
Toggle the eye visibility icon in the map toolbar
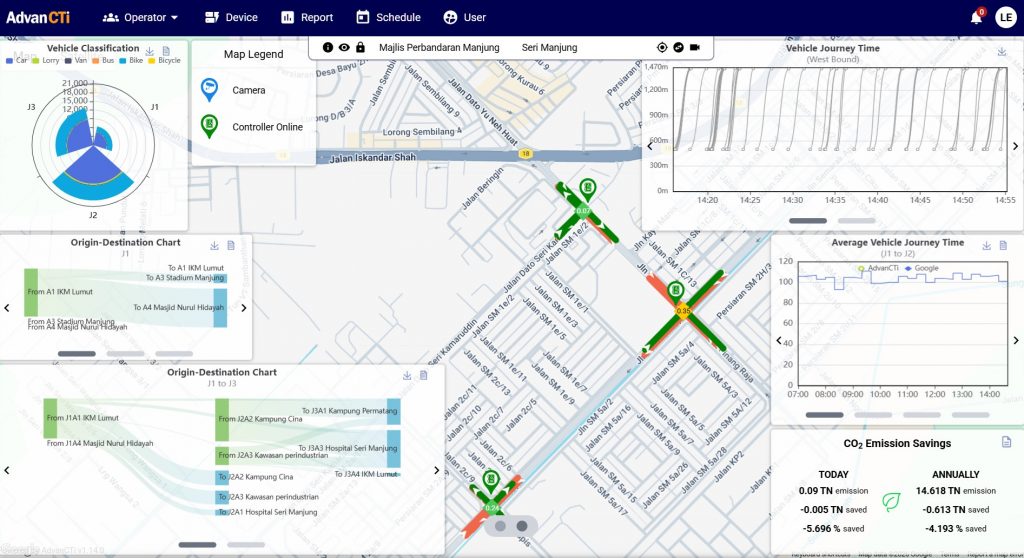pyautogui.click(x=344, y=47)
